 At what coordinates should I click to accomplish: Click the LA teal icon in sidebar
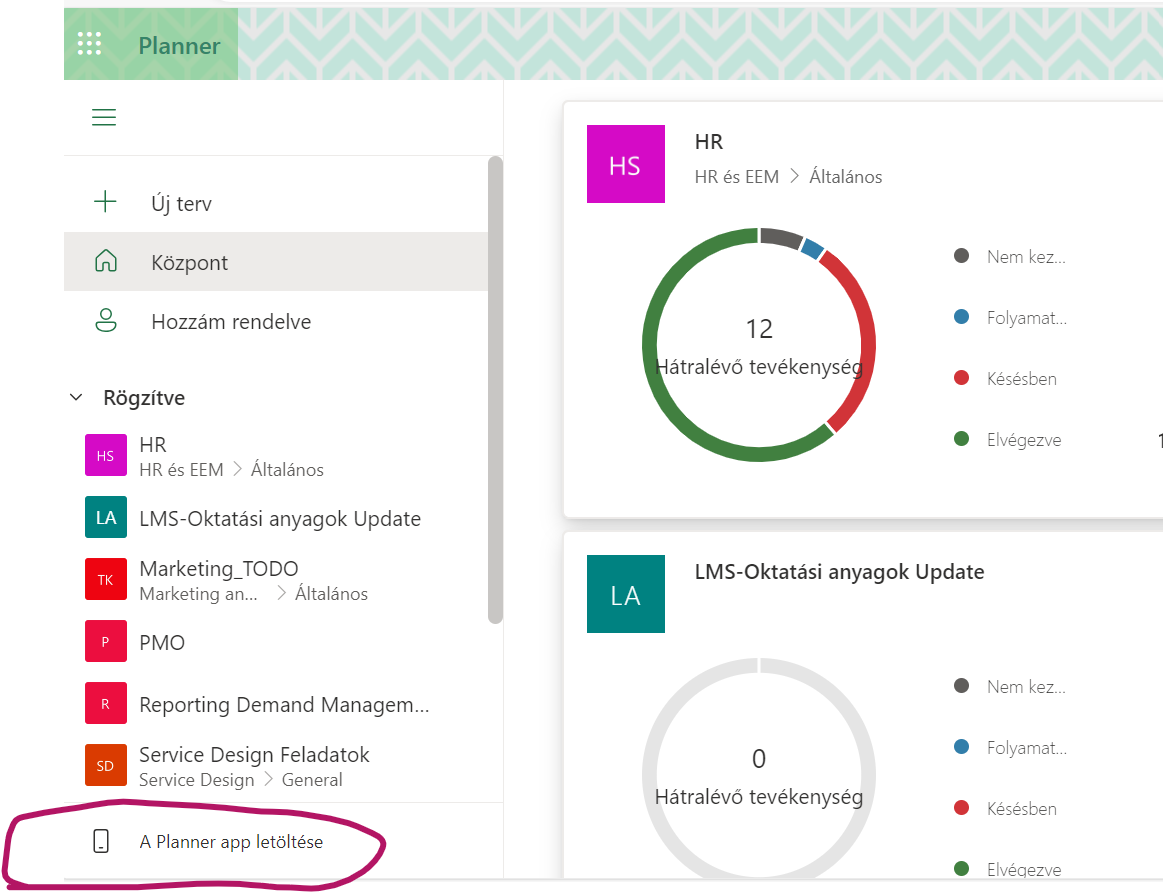[x=105, y=517]
